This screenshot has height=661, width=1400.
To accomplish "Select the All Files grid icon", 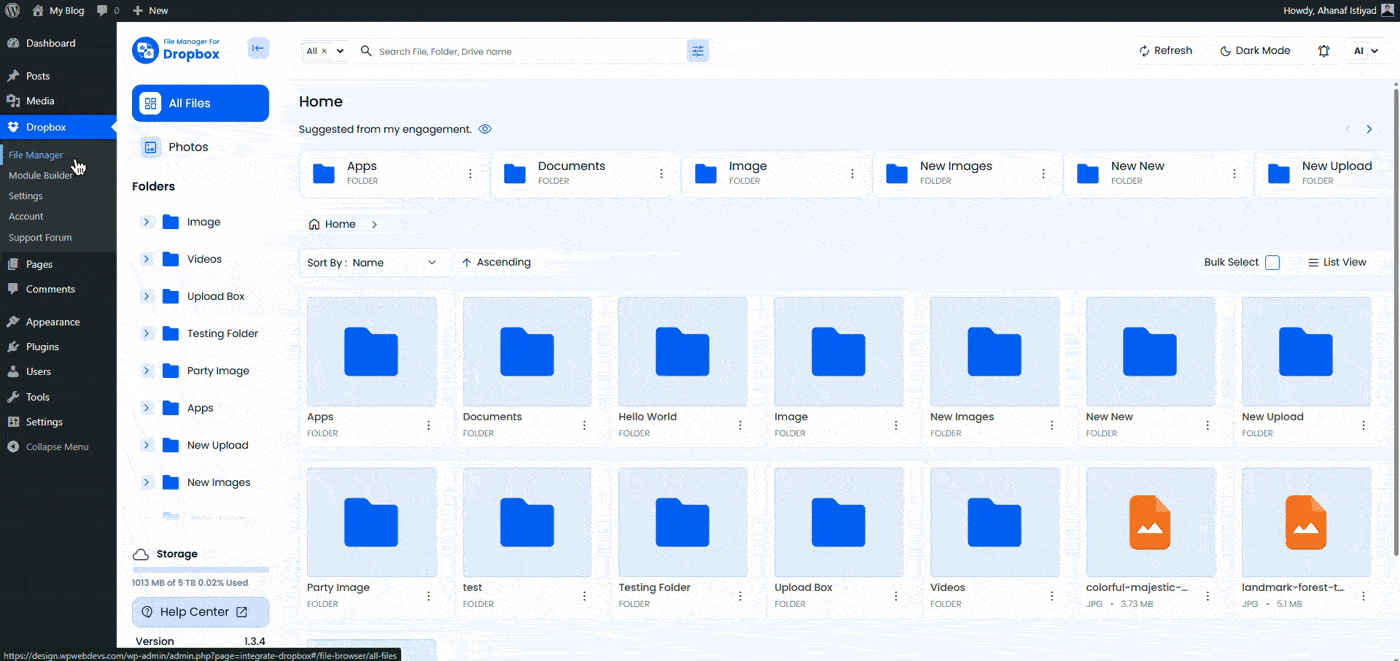I will pos(148,102).
